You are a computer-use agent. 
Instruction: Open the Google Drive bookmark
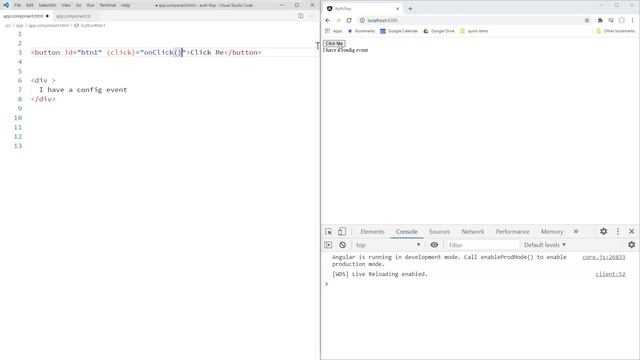439,31
